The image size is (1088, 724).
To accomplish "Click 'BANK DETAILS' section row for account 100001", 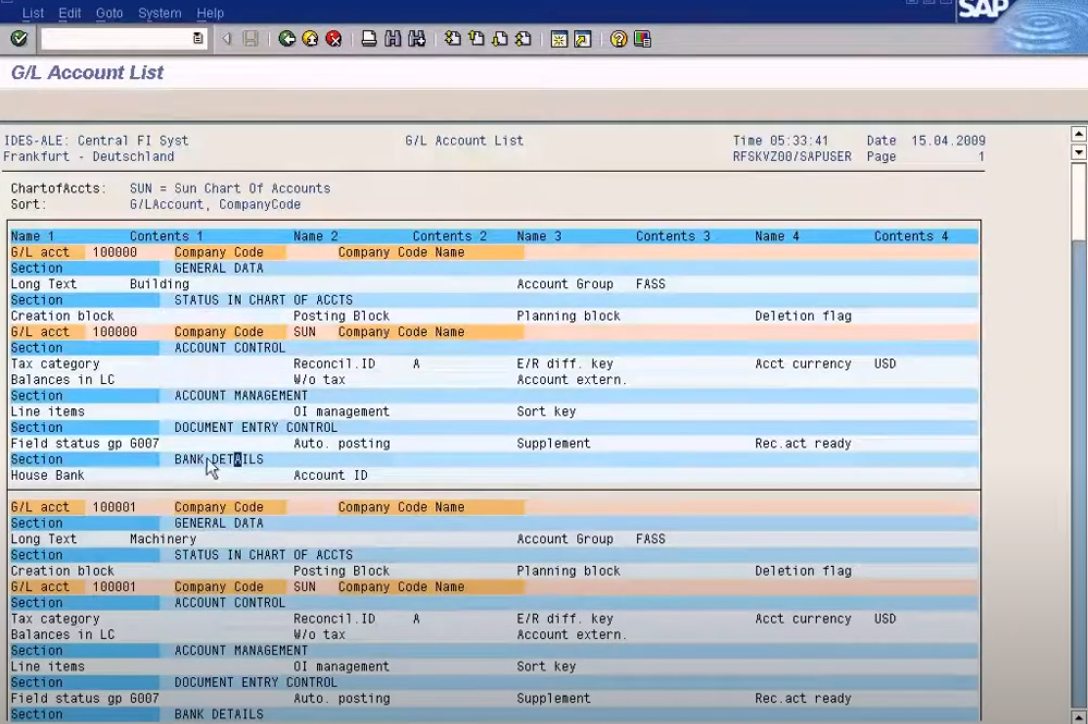I will tap(219, 714).
